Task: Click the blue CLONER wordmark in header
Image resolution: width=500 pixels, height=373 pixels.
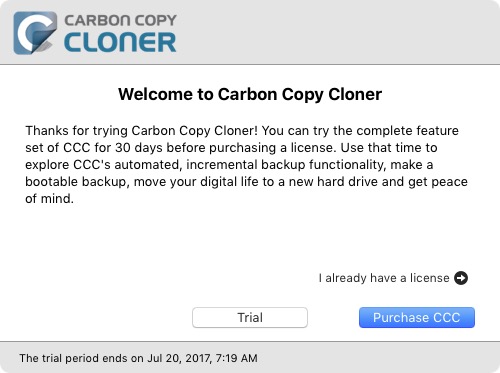Action: click(120, 42)
